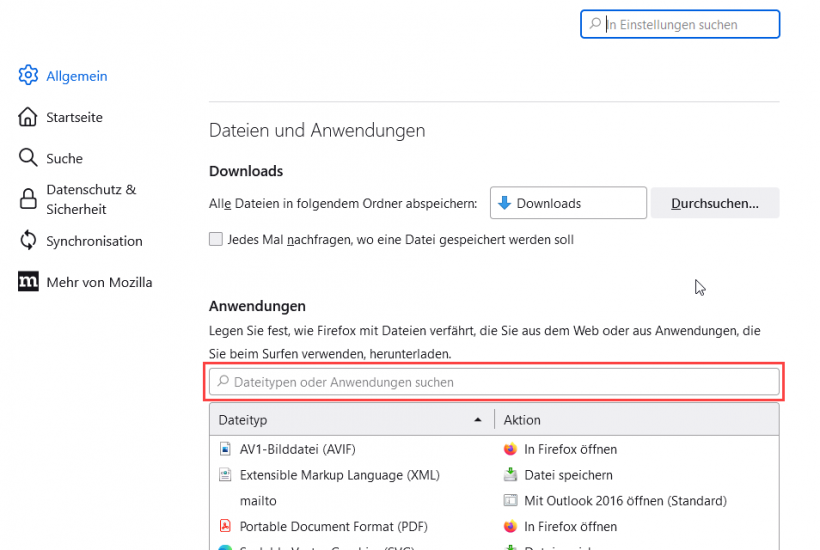This screenshot has height=550, width=820.
Task: Click 'Dateitypen oder Anwendungen suchen' field
Action: pyautogui.click(x=494, y=382)
